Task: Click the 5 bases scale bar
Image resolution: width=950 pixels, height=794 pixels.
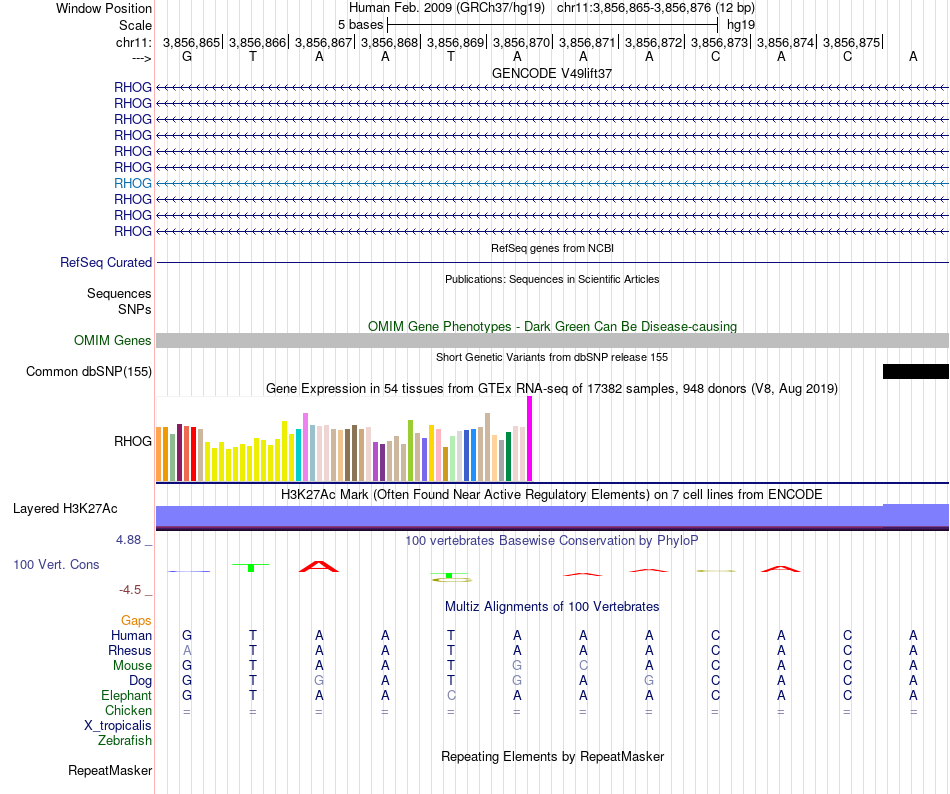Action: click(553, 25)
